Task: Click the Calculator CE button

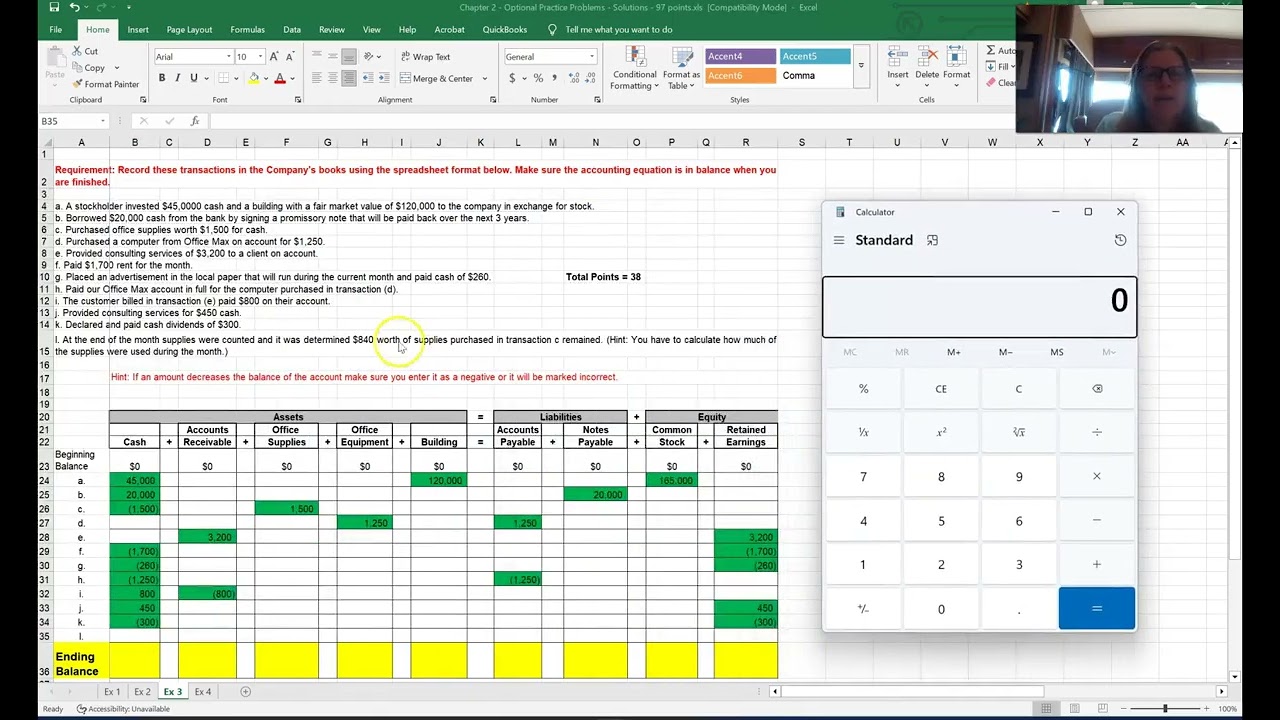Action: pyautogui.click(x=941, y=389)
